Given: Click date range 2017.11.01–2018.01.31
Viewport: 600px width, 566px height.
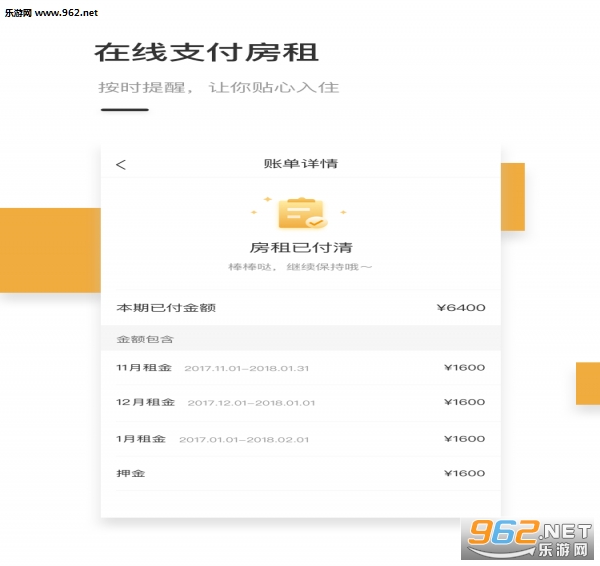Looking at the screenshot, I should (246, 369).
